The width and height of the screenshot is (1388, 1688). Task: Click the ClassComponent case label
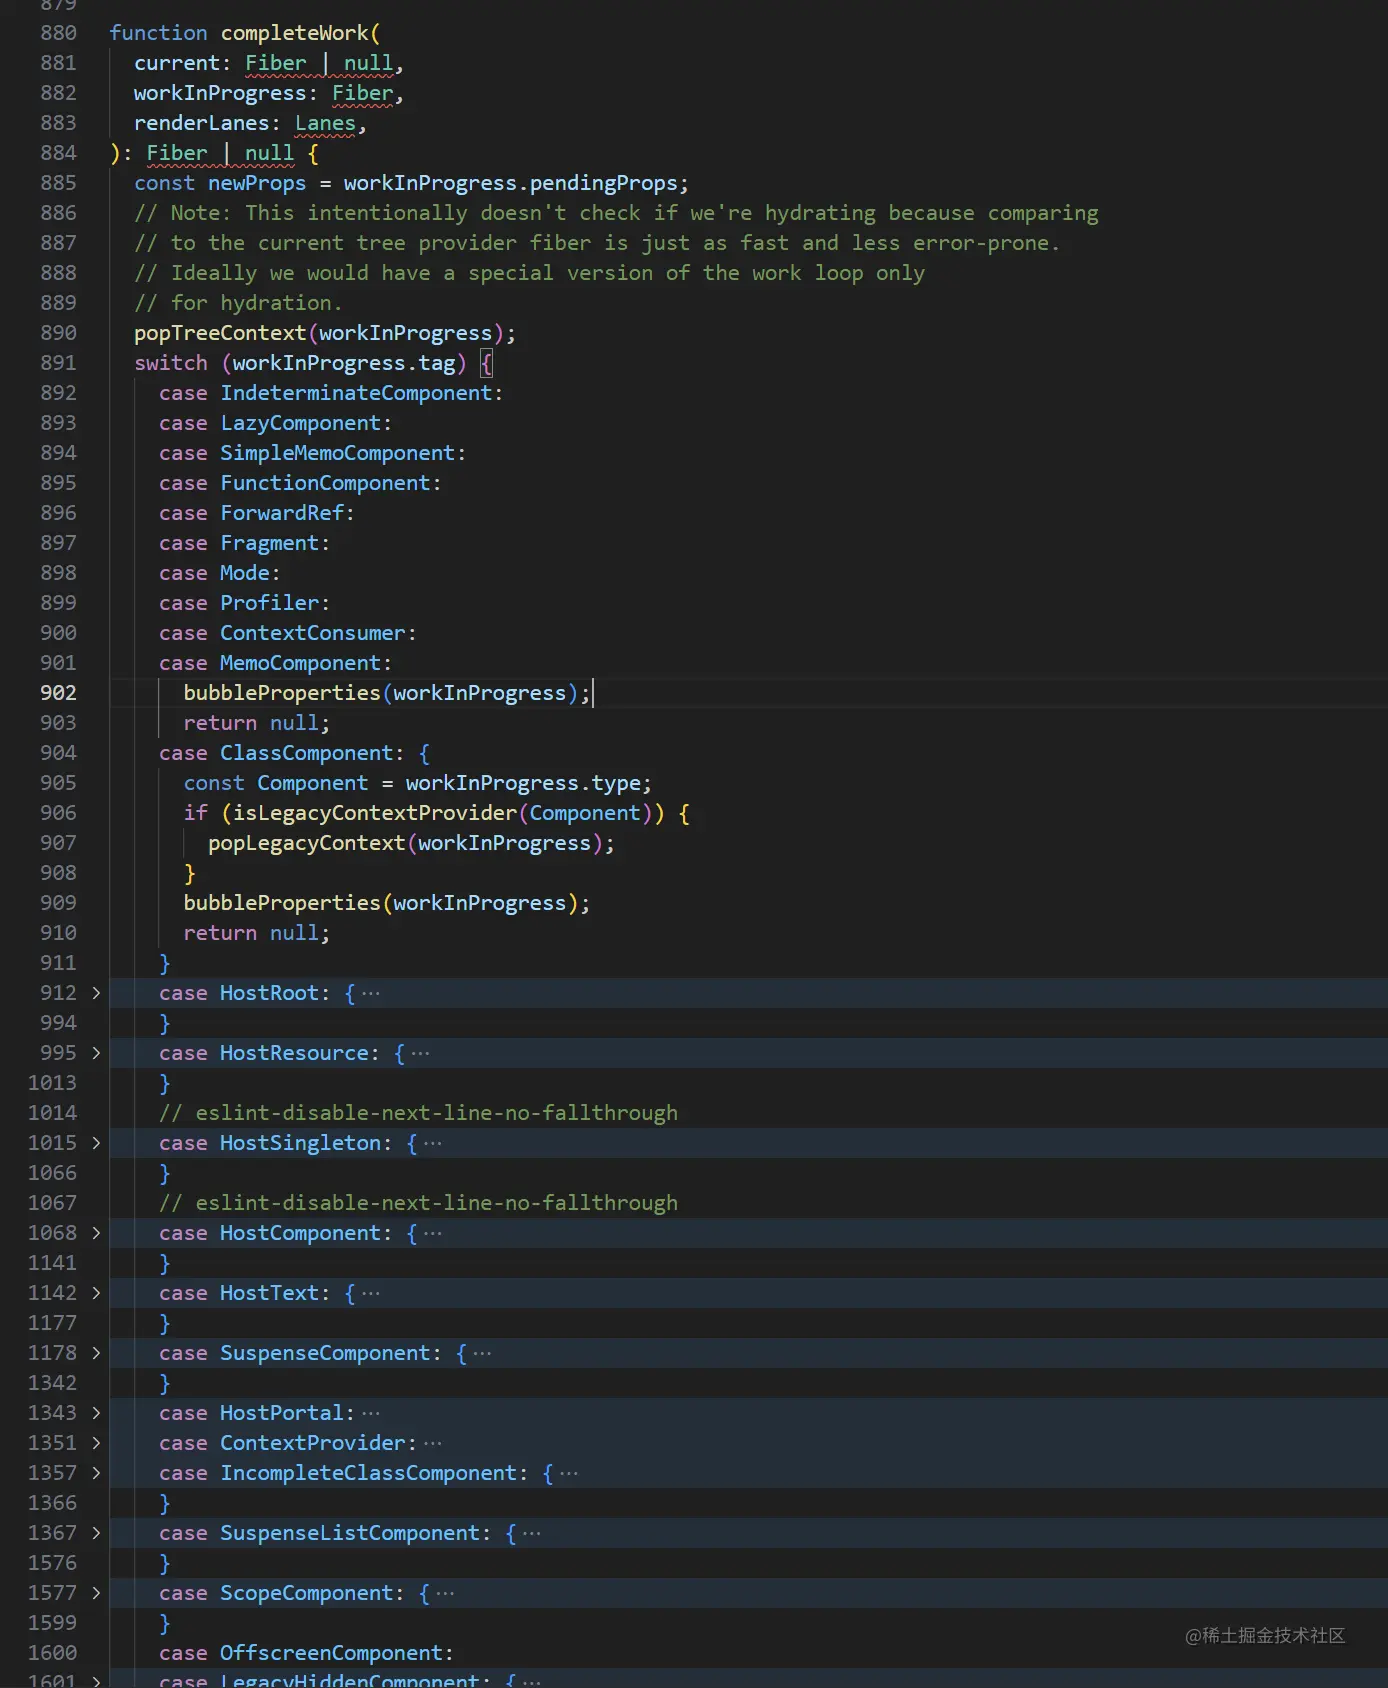(307, 753)
